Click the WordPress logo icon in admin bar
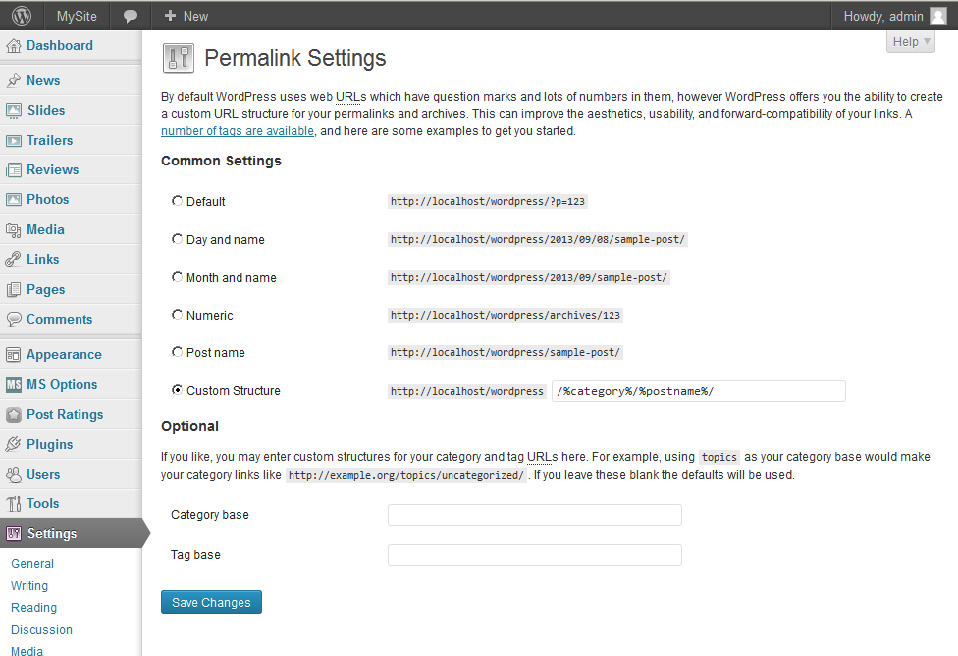This screenshot has width=958, height=656. coord(21,16)
